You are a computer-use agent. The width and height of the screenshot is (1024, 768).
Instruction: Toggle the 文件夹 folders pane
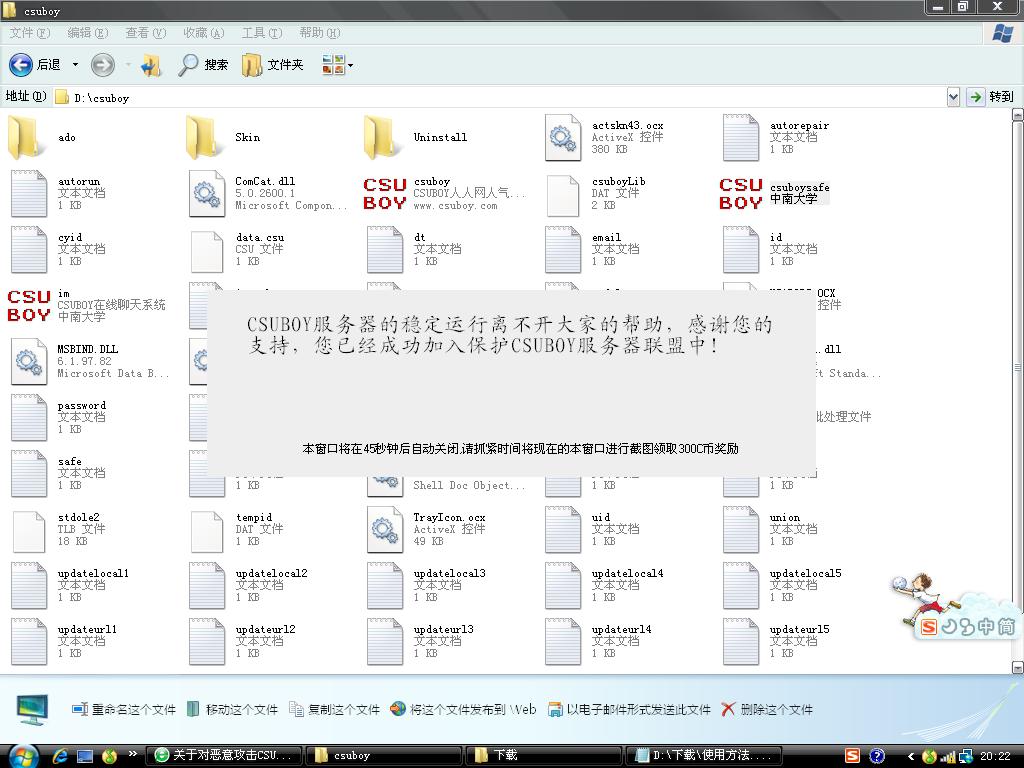[272, 65]
